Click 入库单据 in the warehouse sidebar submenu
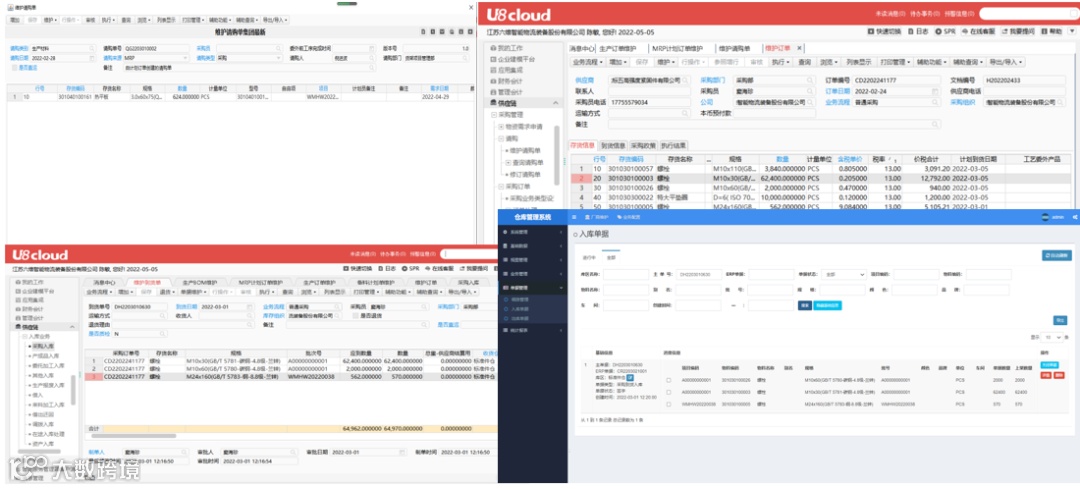 coord(521,311)
